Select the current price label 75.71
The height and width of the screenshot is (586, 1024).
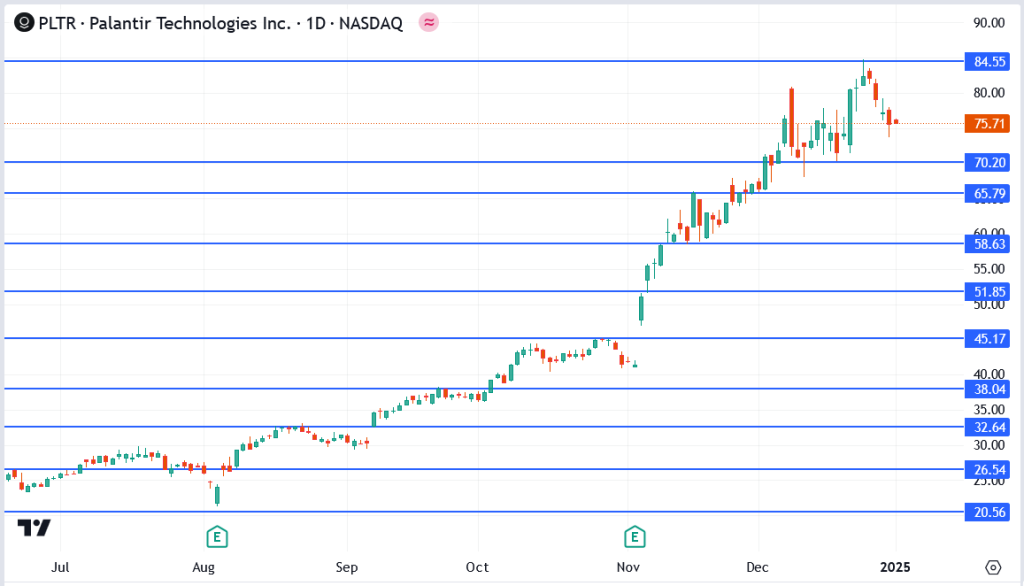(x=988, y=124)
